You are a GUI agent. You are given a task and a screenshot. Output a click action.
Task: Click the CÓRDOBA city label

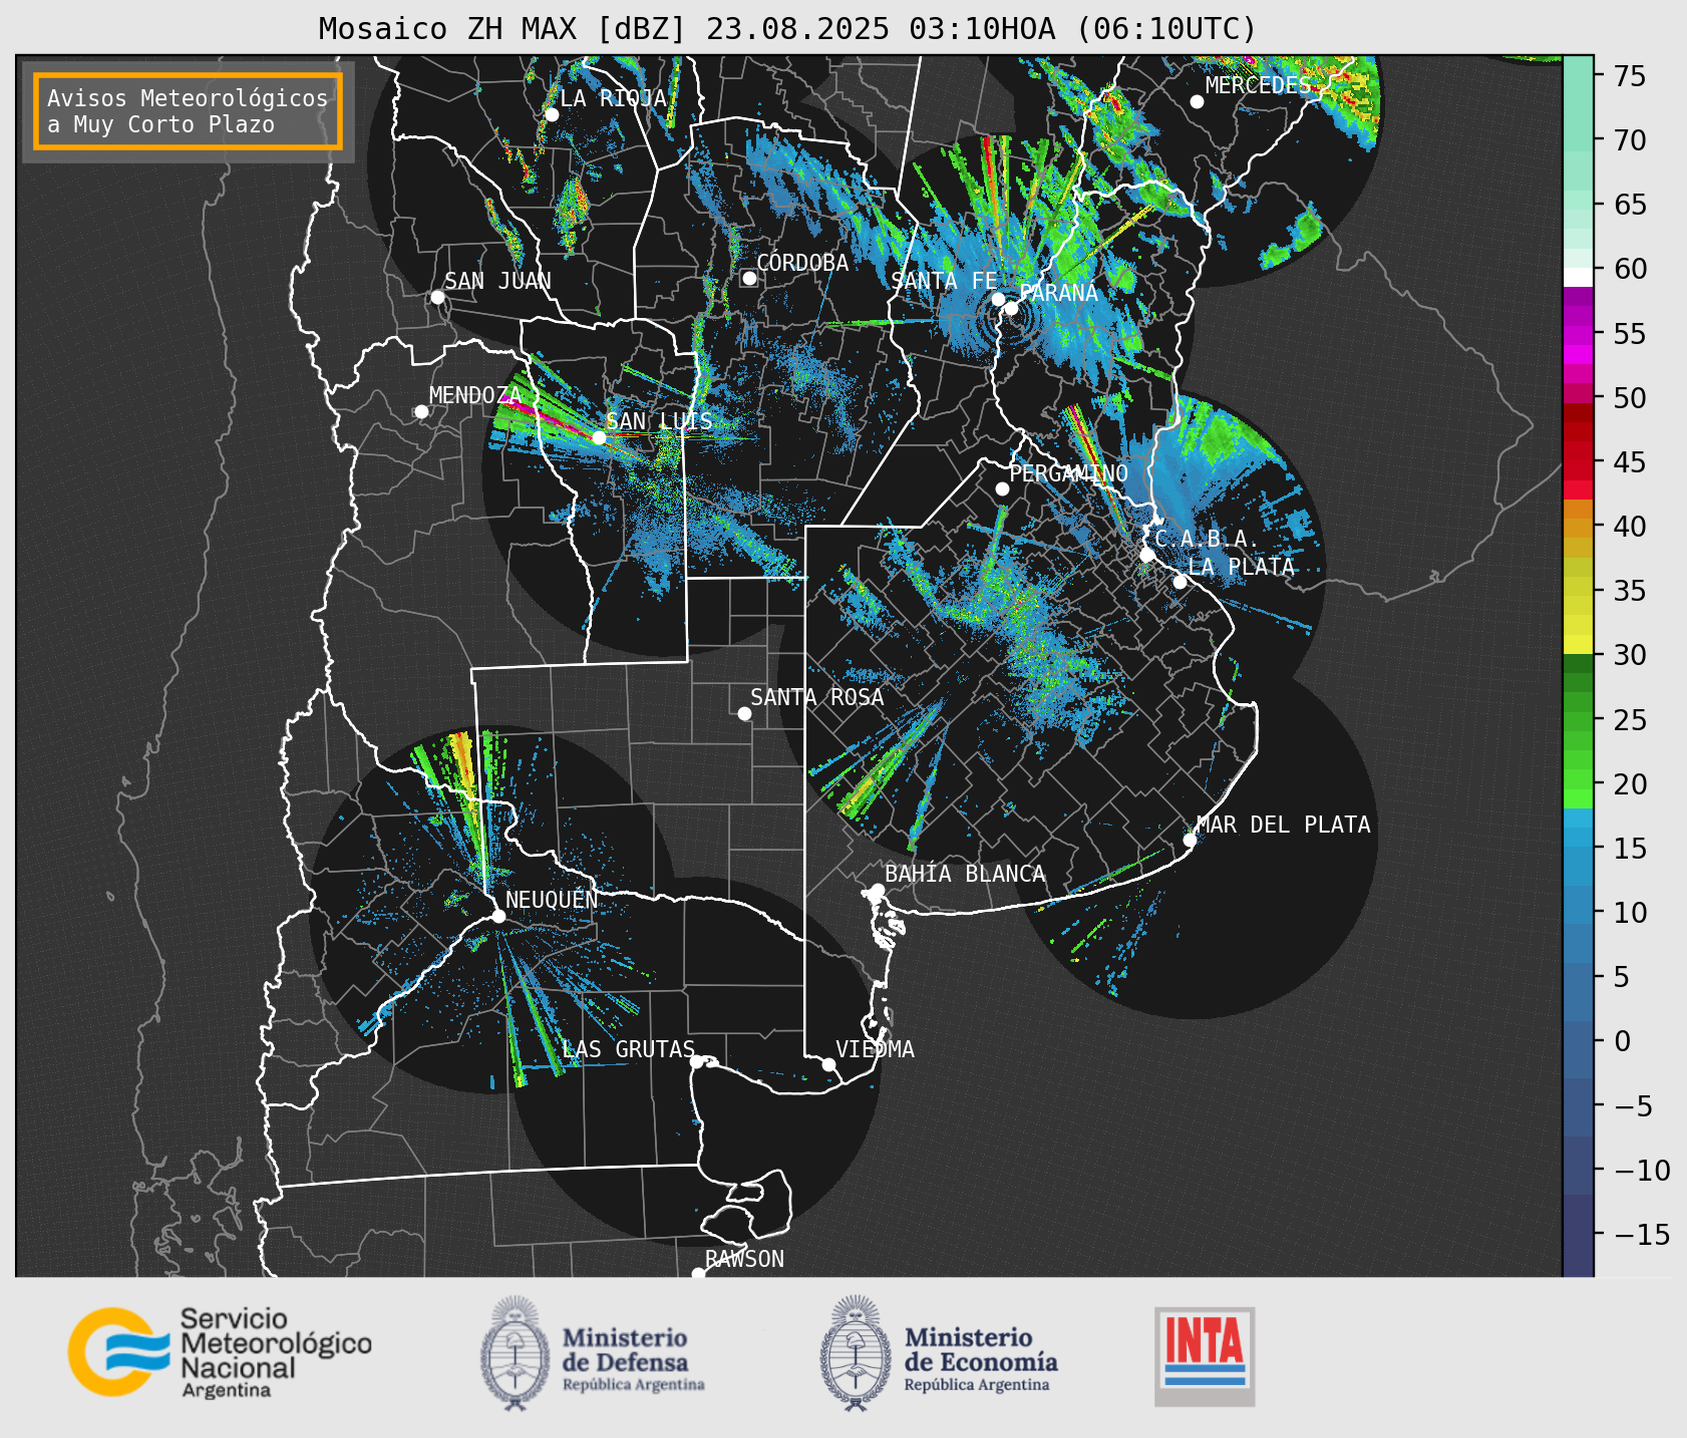click(802, 263)
